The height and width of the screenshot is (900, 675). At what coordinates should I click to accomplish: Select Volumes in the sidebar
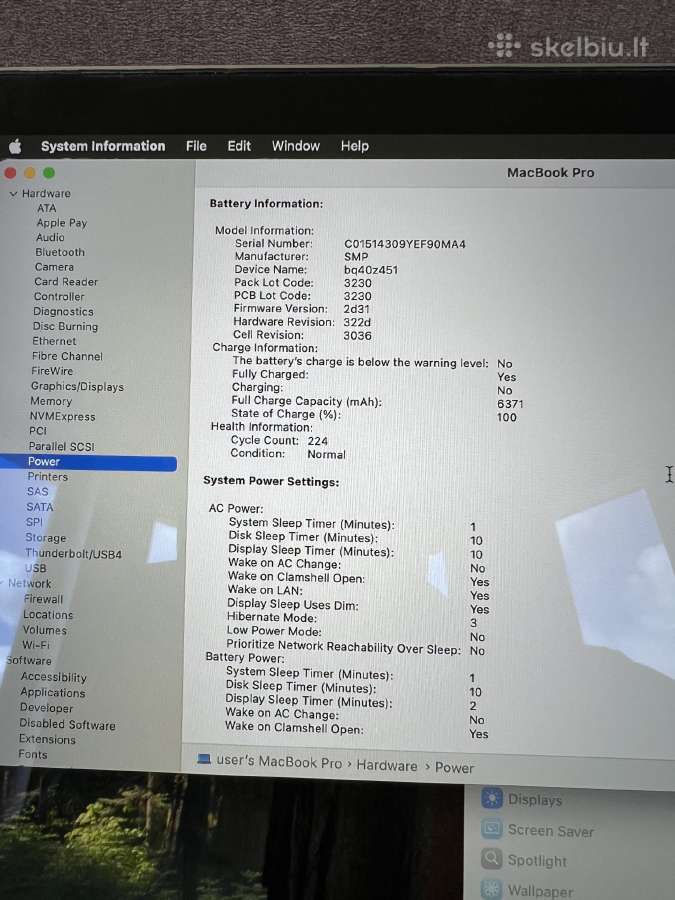44,630
